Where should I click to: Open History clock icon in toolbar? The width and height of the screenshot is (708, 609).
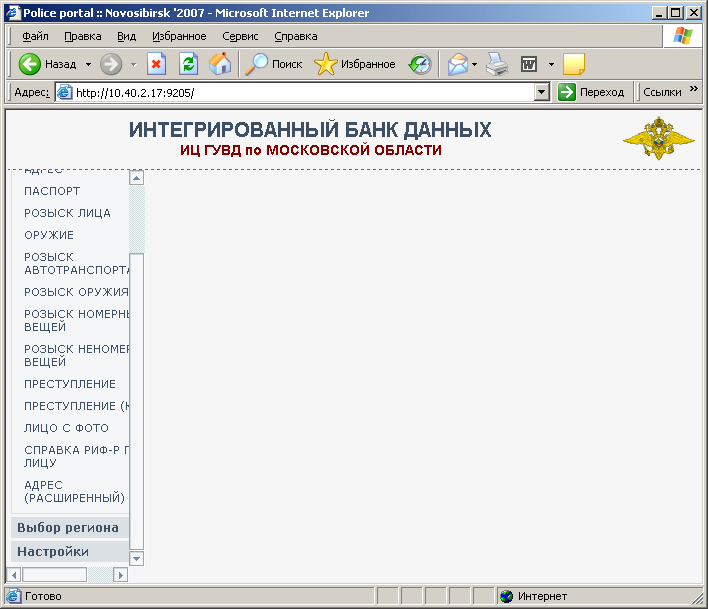(420, 65)
